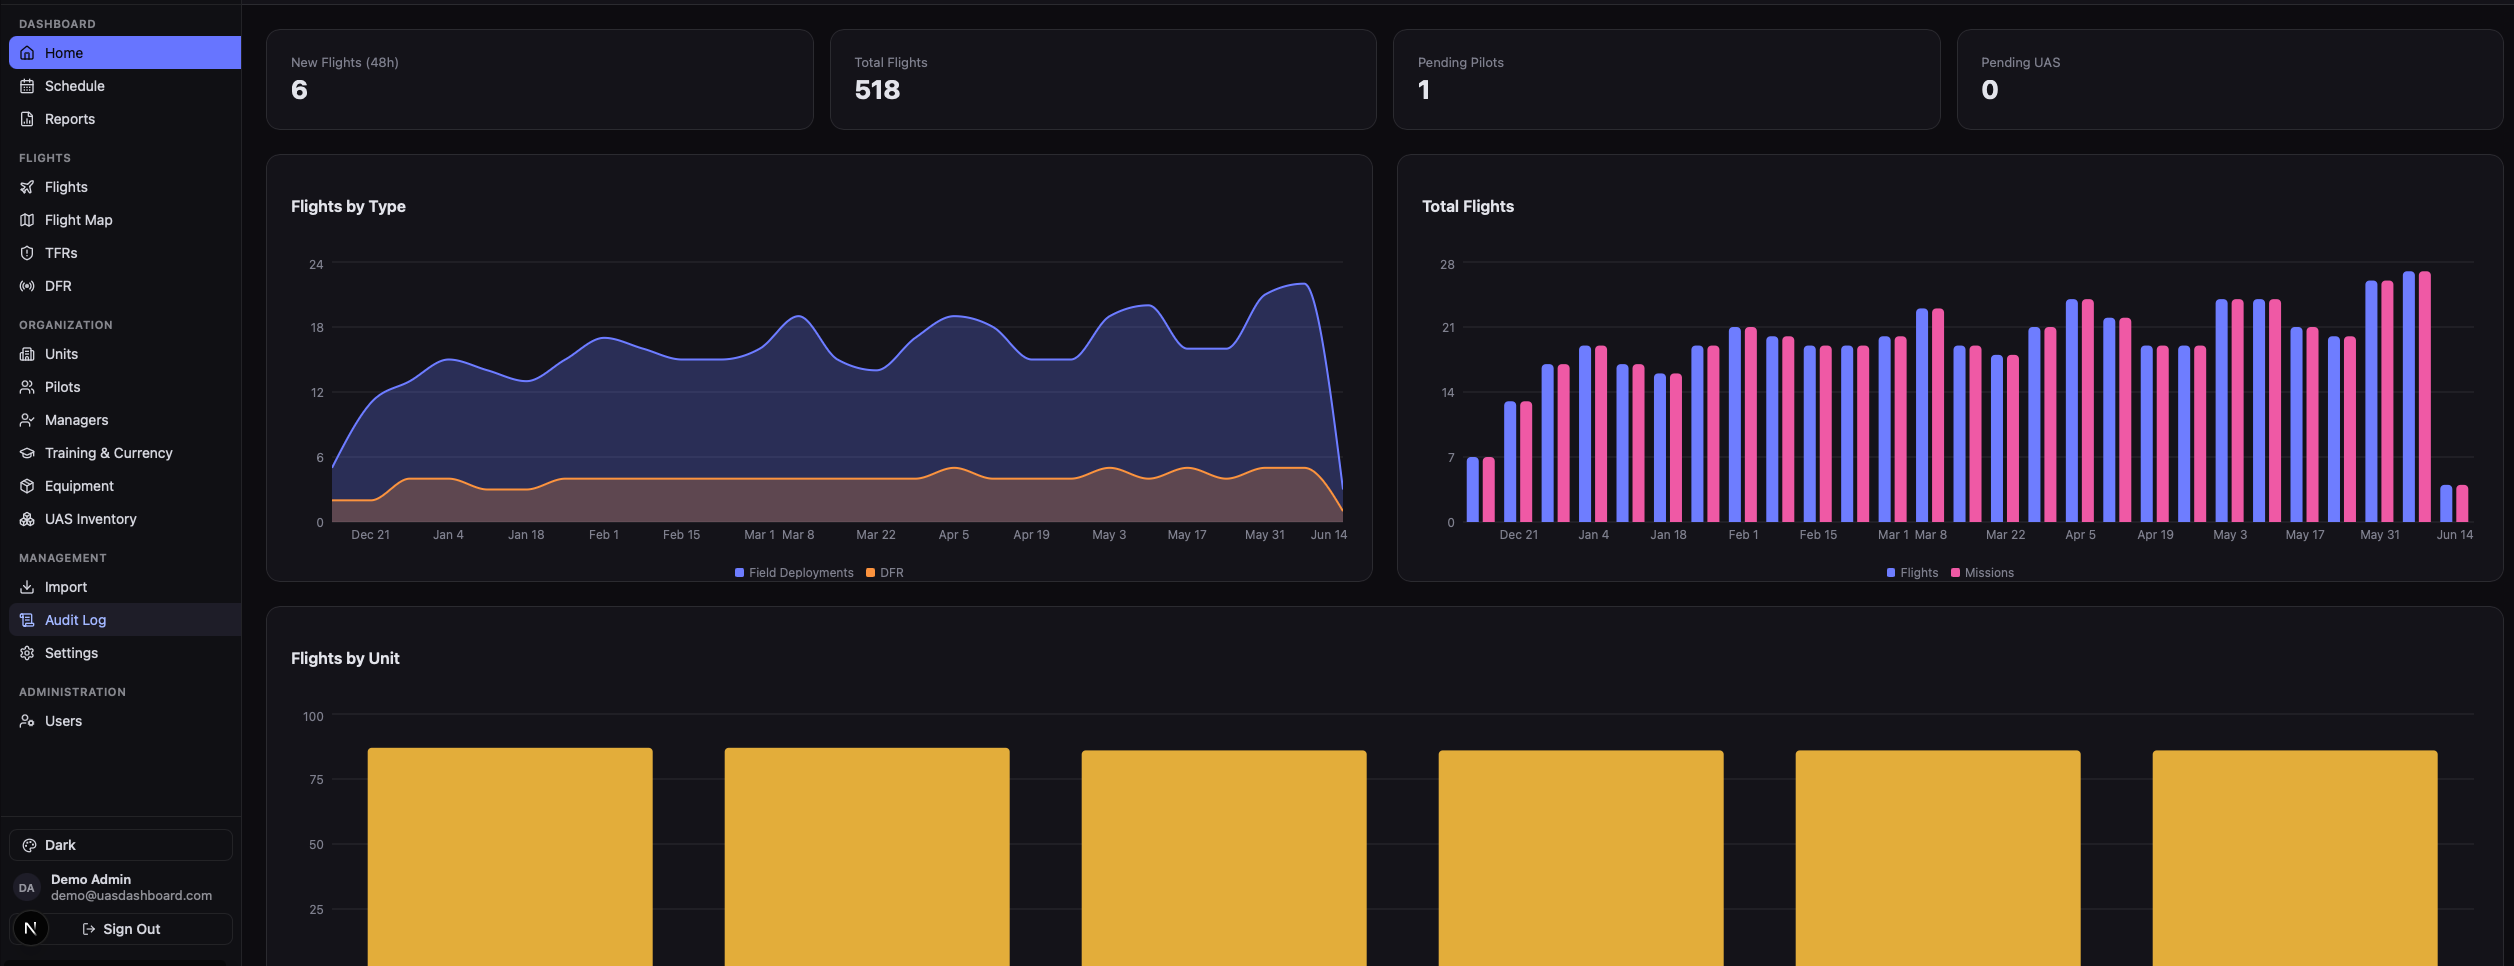
Task: Click the round N logo badge
Action: 31,928
